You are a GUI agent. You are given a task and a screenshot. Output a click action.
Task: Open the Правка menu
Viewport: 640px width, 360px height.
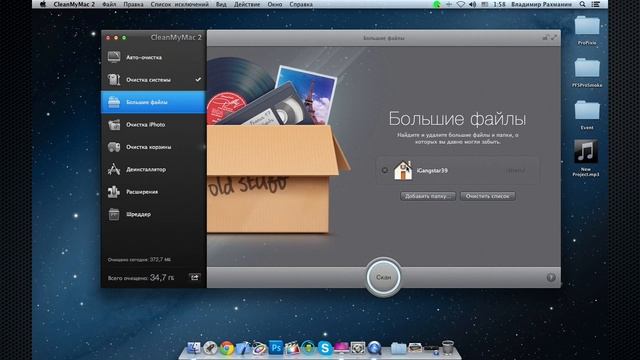(133, 4)
